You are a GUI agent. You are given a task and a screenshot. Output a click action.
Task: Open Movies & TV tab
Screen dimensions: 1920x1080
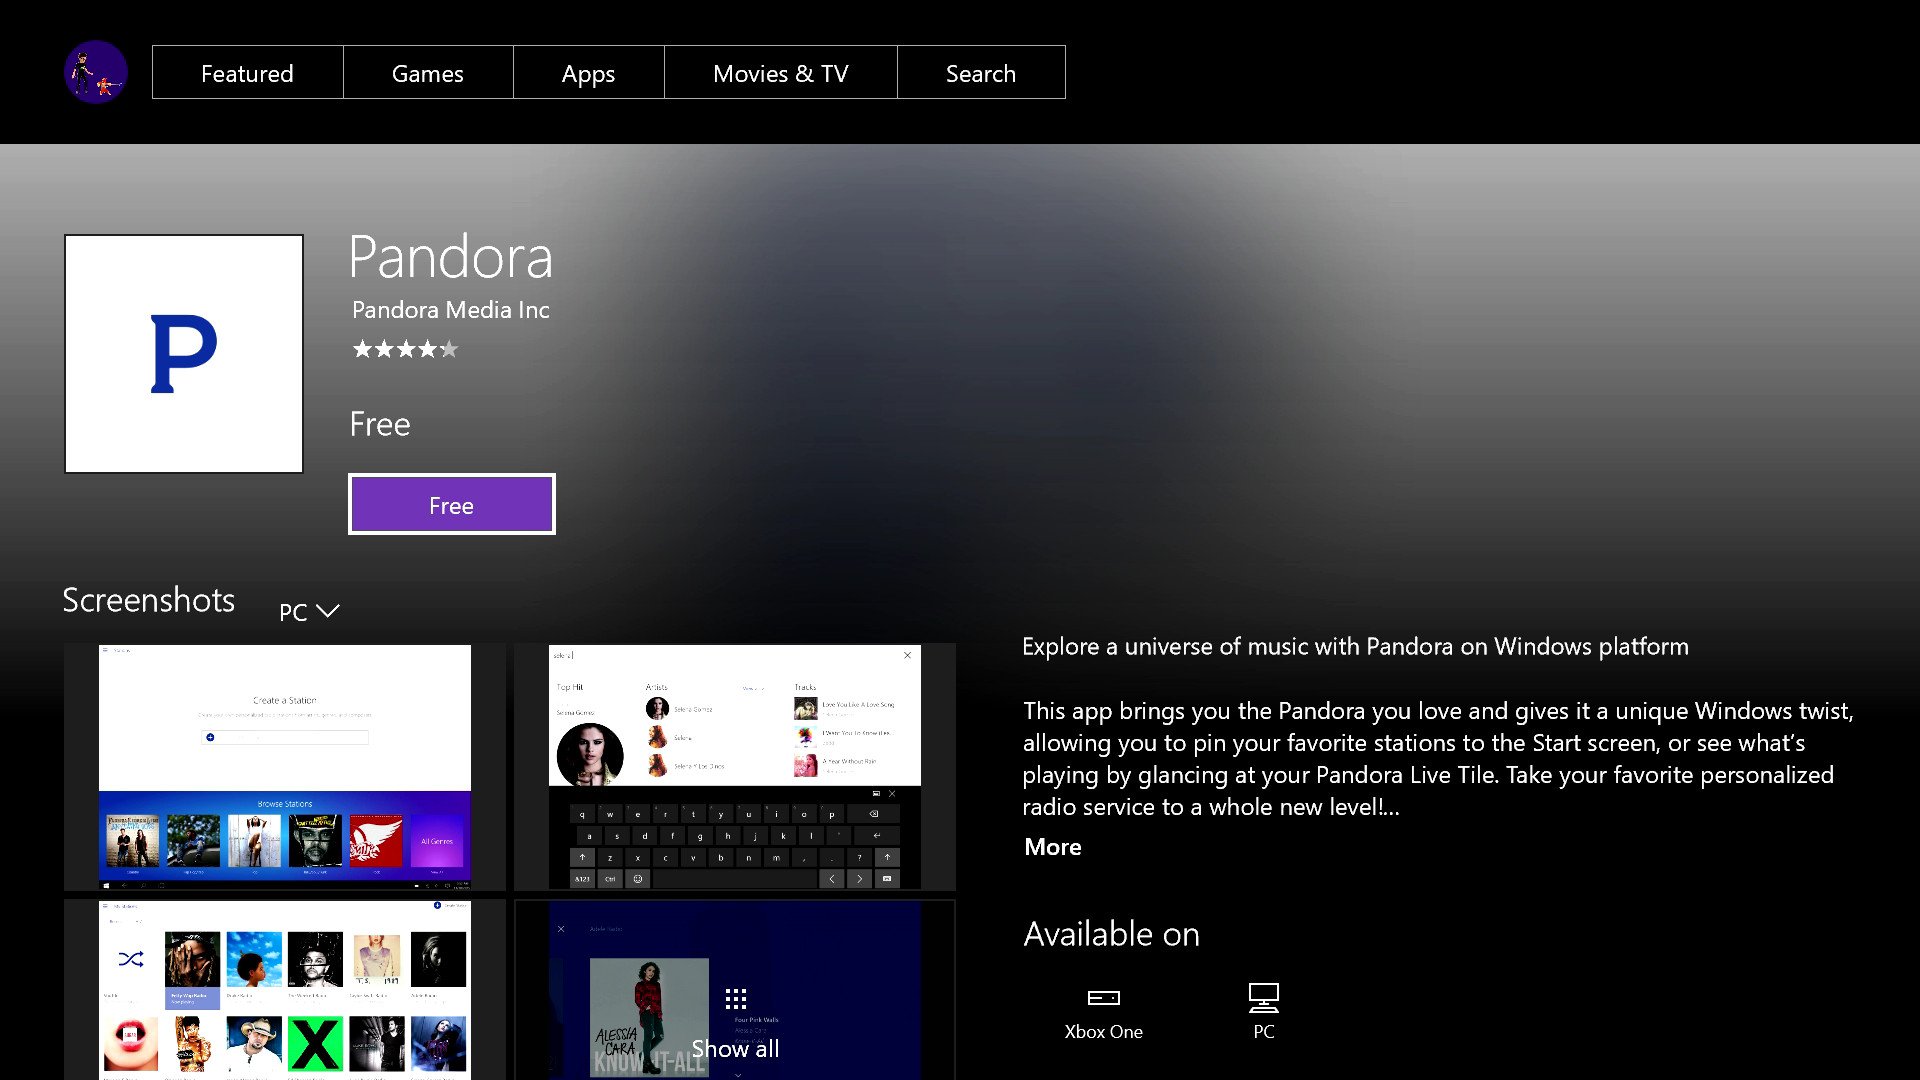coord(780,72)
